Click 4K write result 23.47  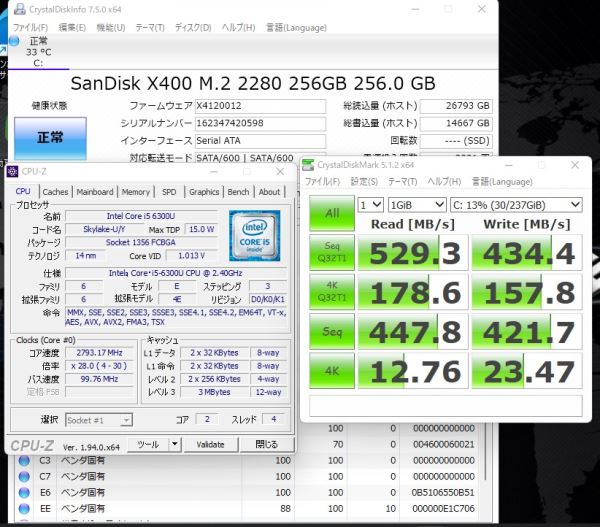click(x=527, y=371)
